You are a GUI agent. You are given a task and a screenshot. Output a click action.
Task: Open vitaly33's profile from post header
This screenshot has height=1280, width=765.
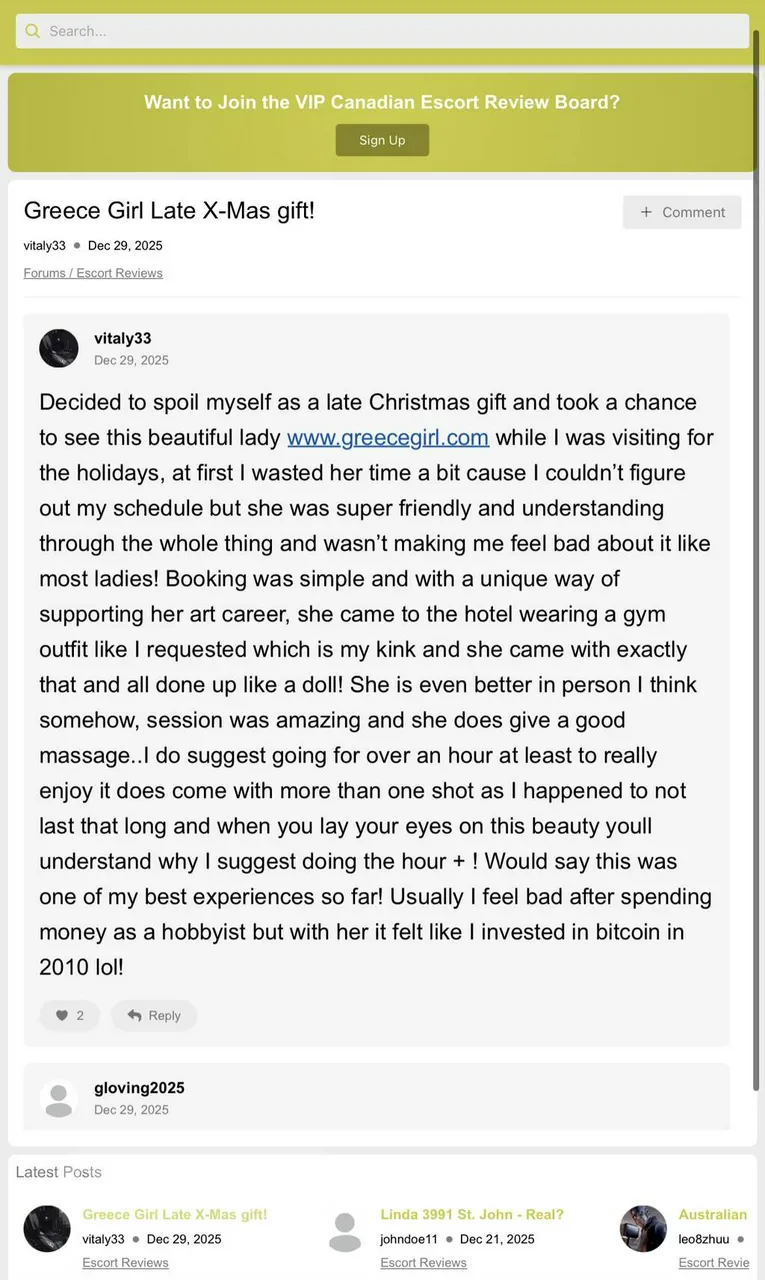(x=123, y=338)
